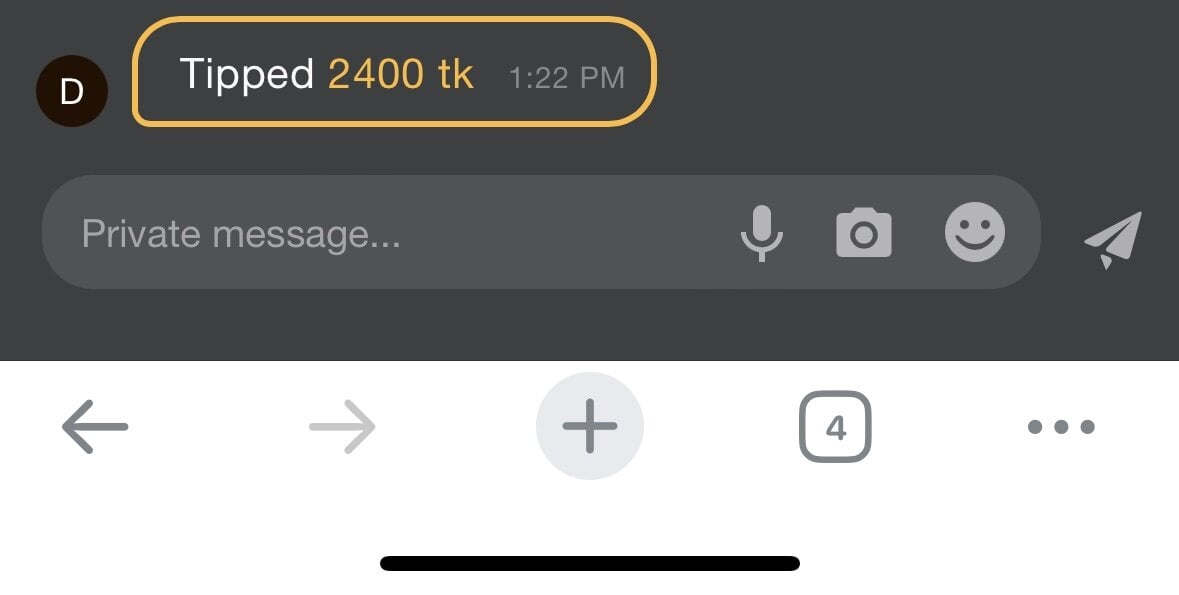This screenshot has width=1179, height=595.
Task: Open the three-dot browser menu
Action: pyautogui.click(x=1061, y=427)
